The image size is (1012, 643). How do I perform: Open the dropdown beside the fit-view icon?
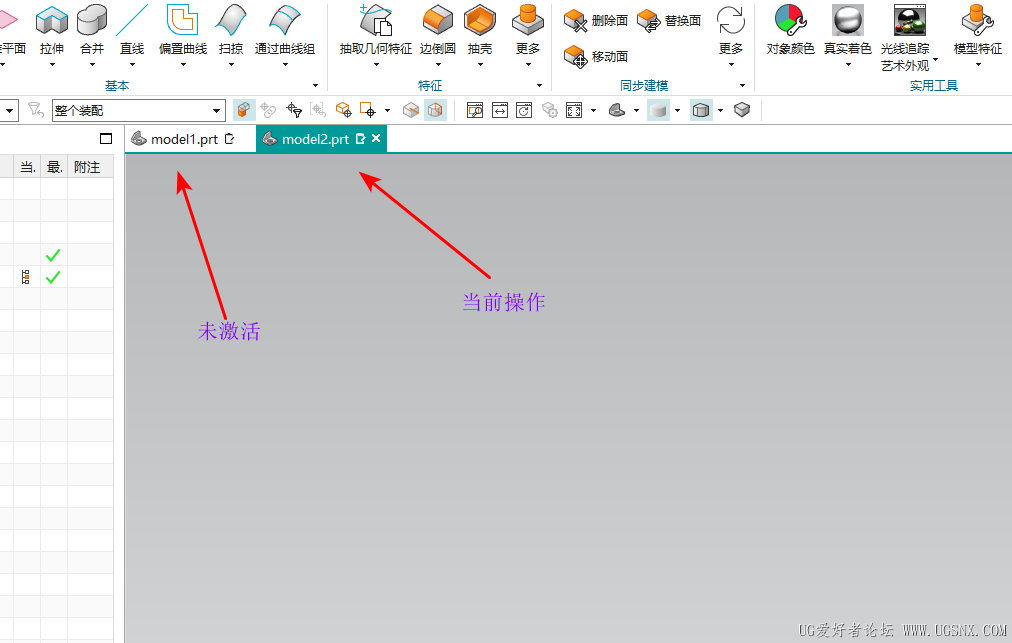tap(593, 110)
